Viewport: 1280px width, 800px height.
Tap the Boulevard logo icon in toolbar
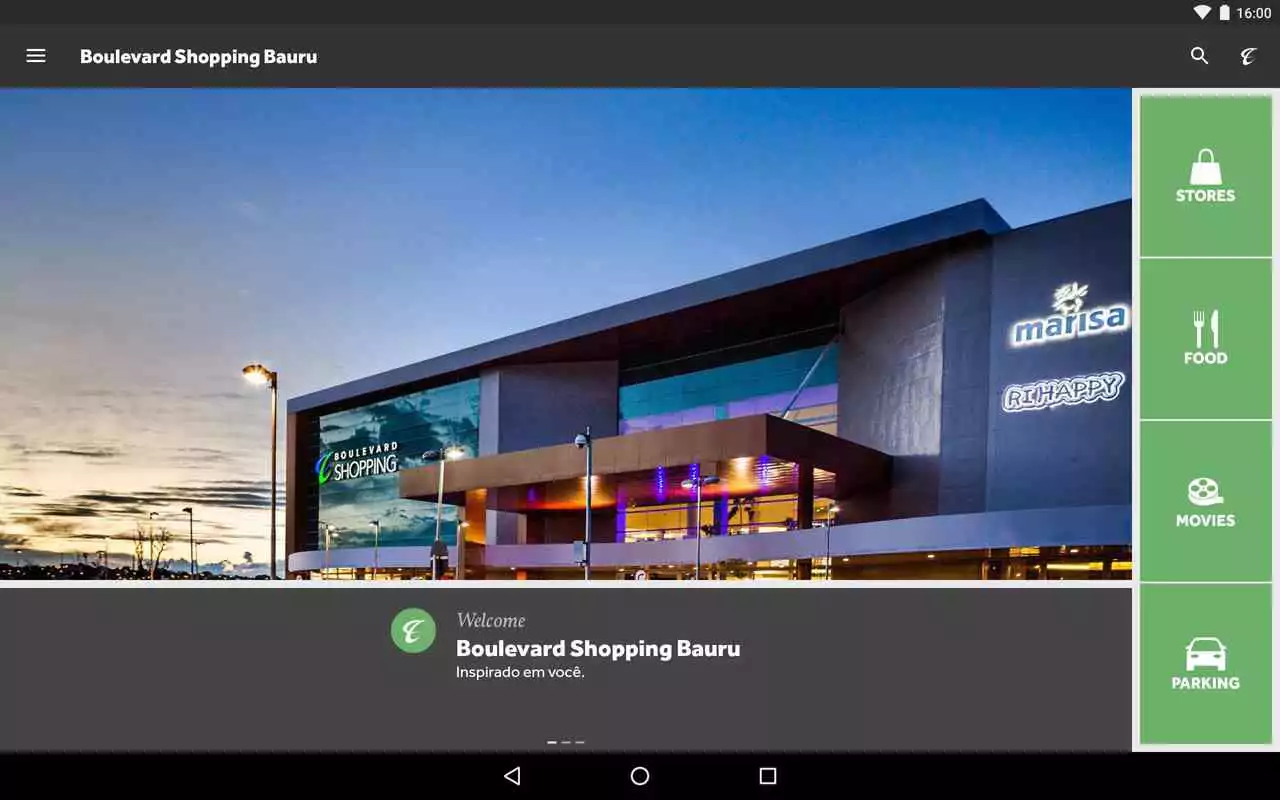pos(1248,56)
